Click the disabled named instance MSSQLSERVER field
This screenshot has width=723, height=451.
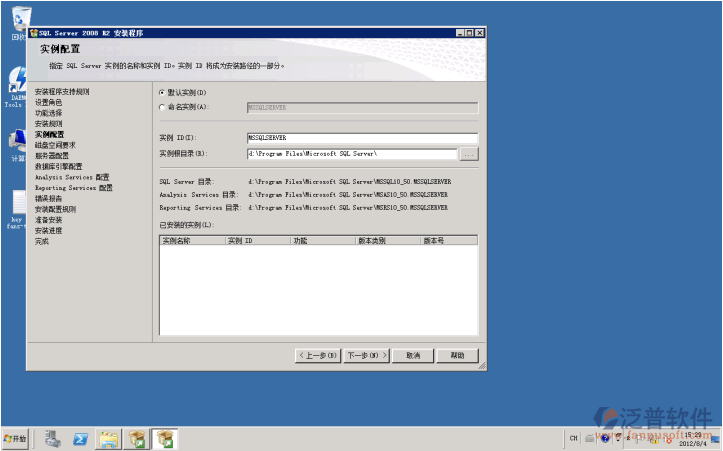[x=362, y=107]
